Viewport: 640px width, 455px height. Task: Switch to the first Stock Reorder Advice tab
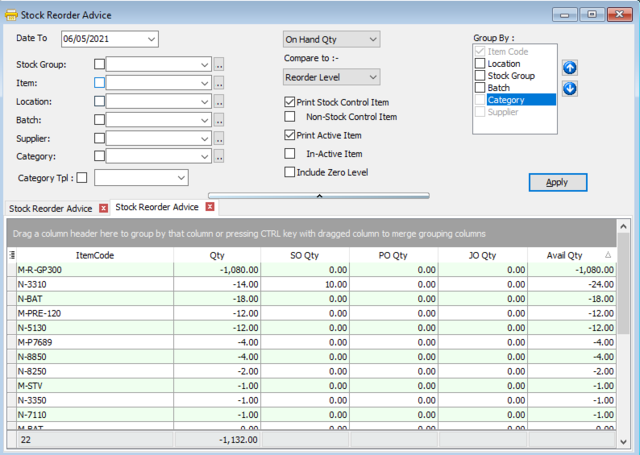51,208
